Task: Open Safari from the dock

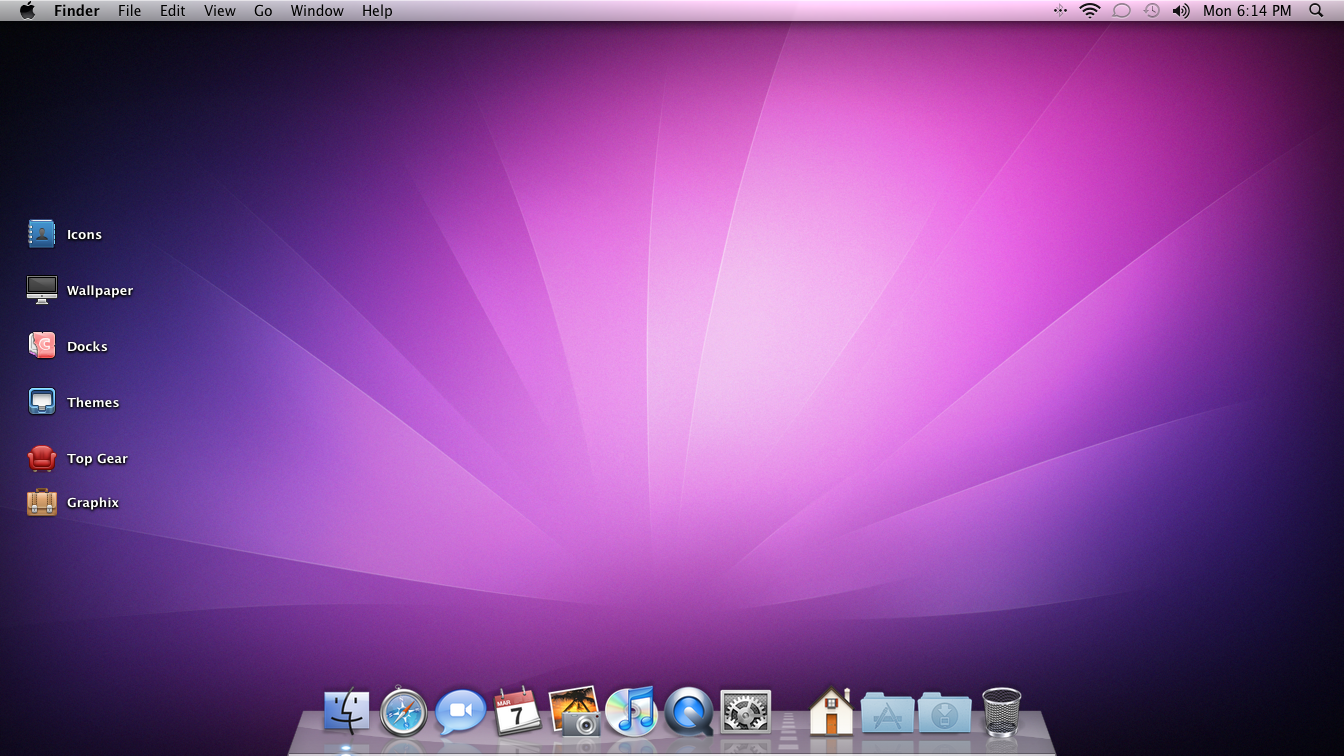Action: coord(404,713)
